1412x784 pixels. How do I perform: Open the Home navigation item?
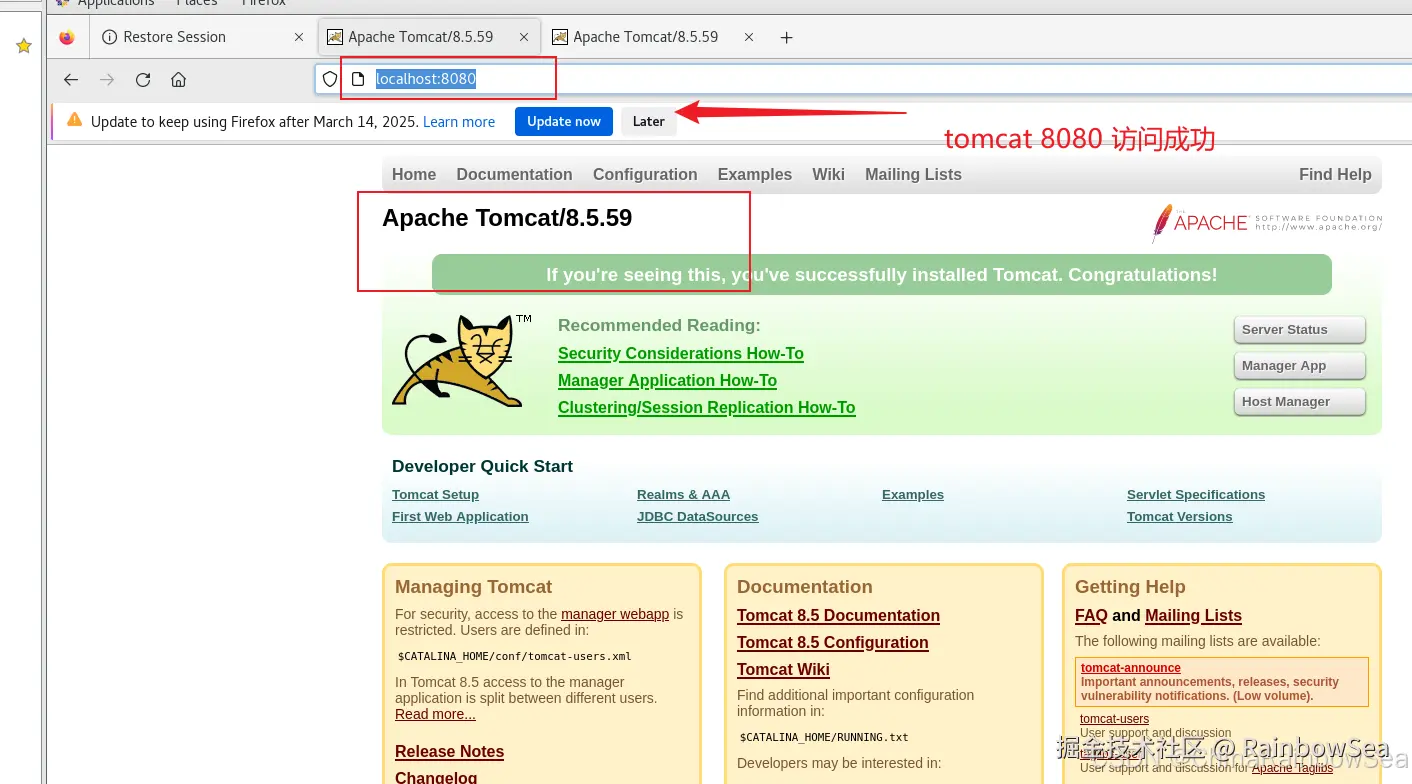coord(414,174)
